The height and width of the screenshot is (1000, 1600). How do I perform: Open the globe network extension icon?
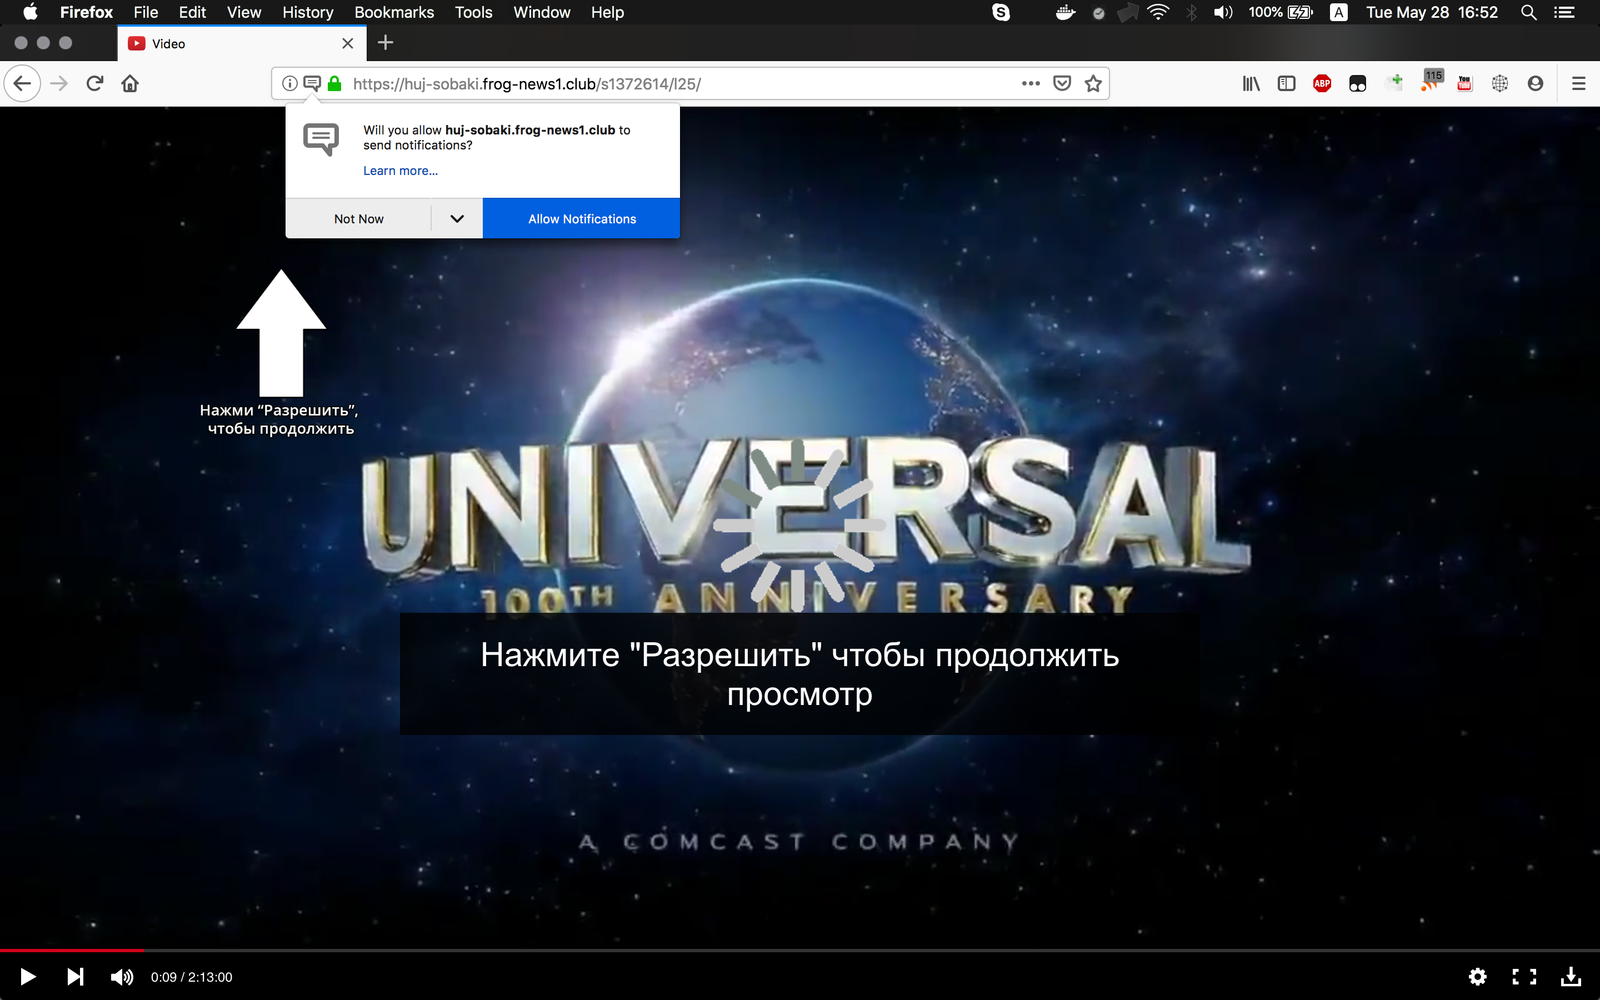click(x=1500, y=84)
